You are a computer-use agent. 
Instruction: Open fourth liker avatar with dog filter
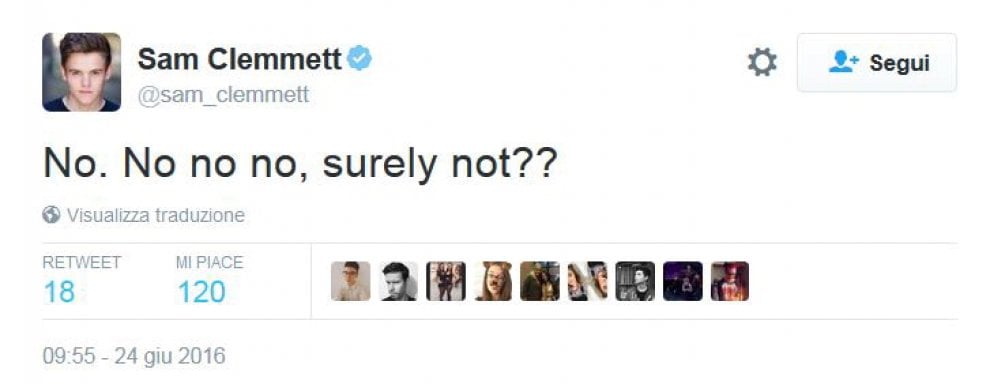[493, 281]
